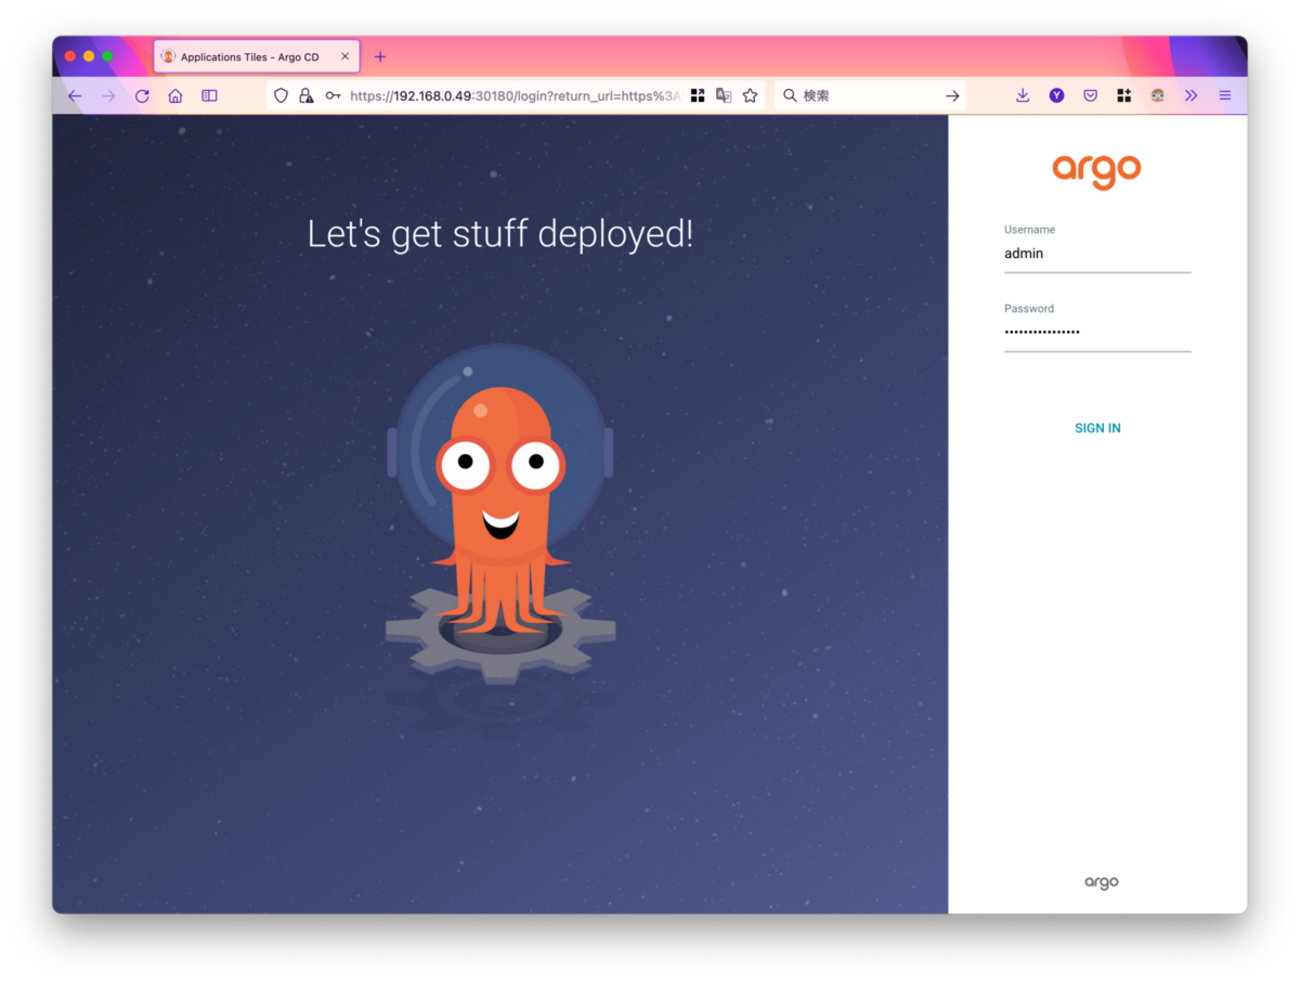Reload the current page
This screenshot has width=1300, height=983.
click(x=142, y=96)
